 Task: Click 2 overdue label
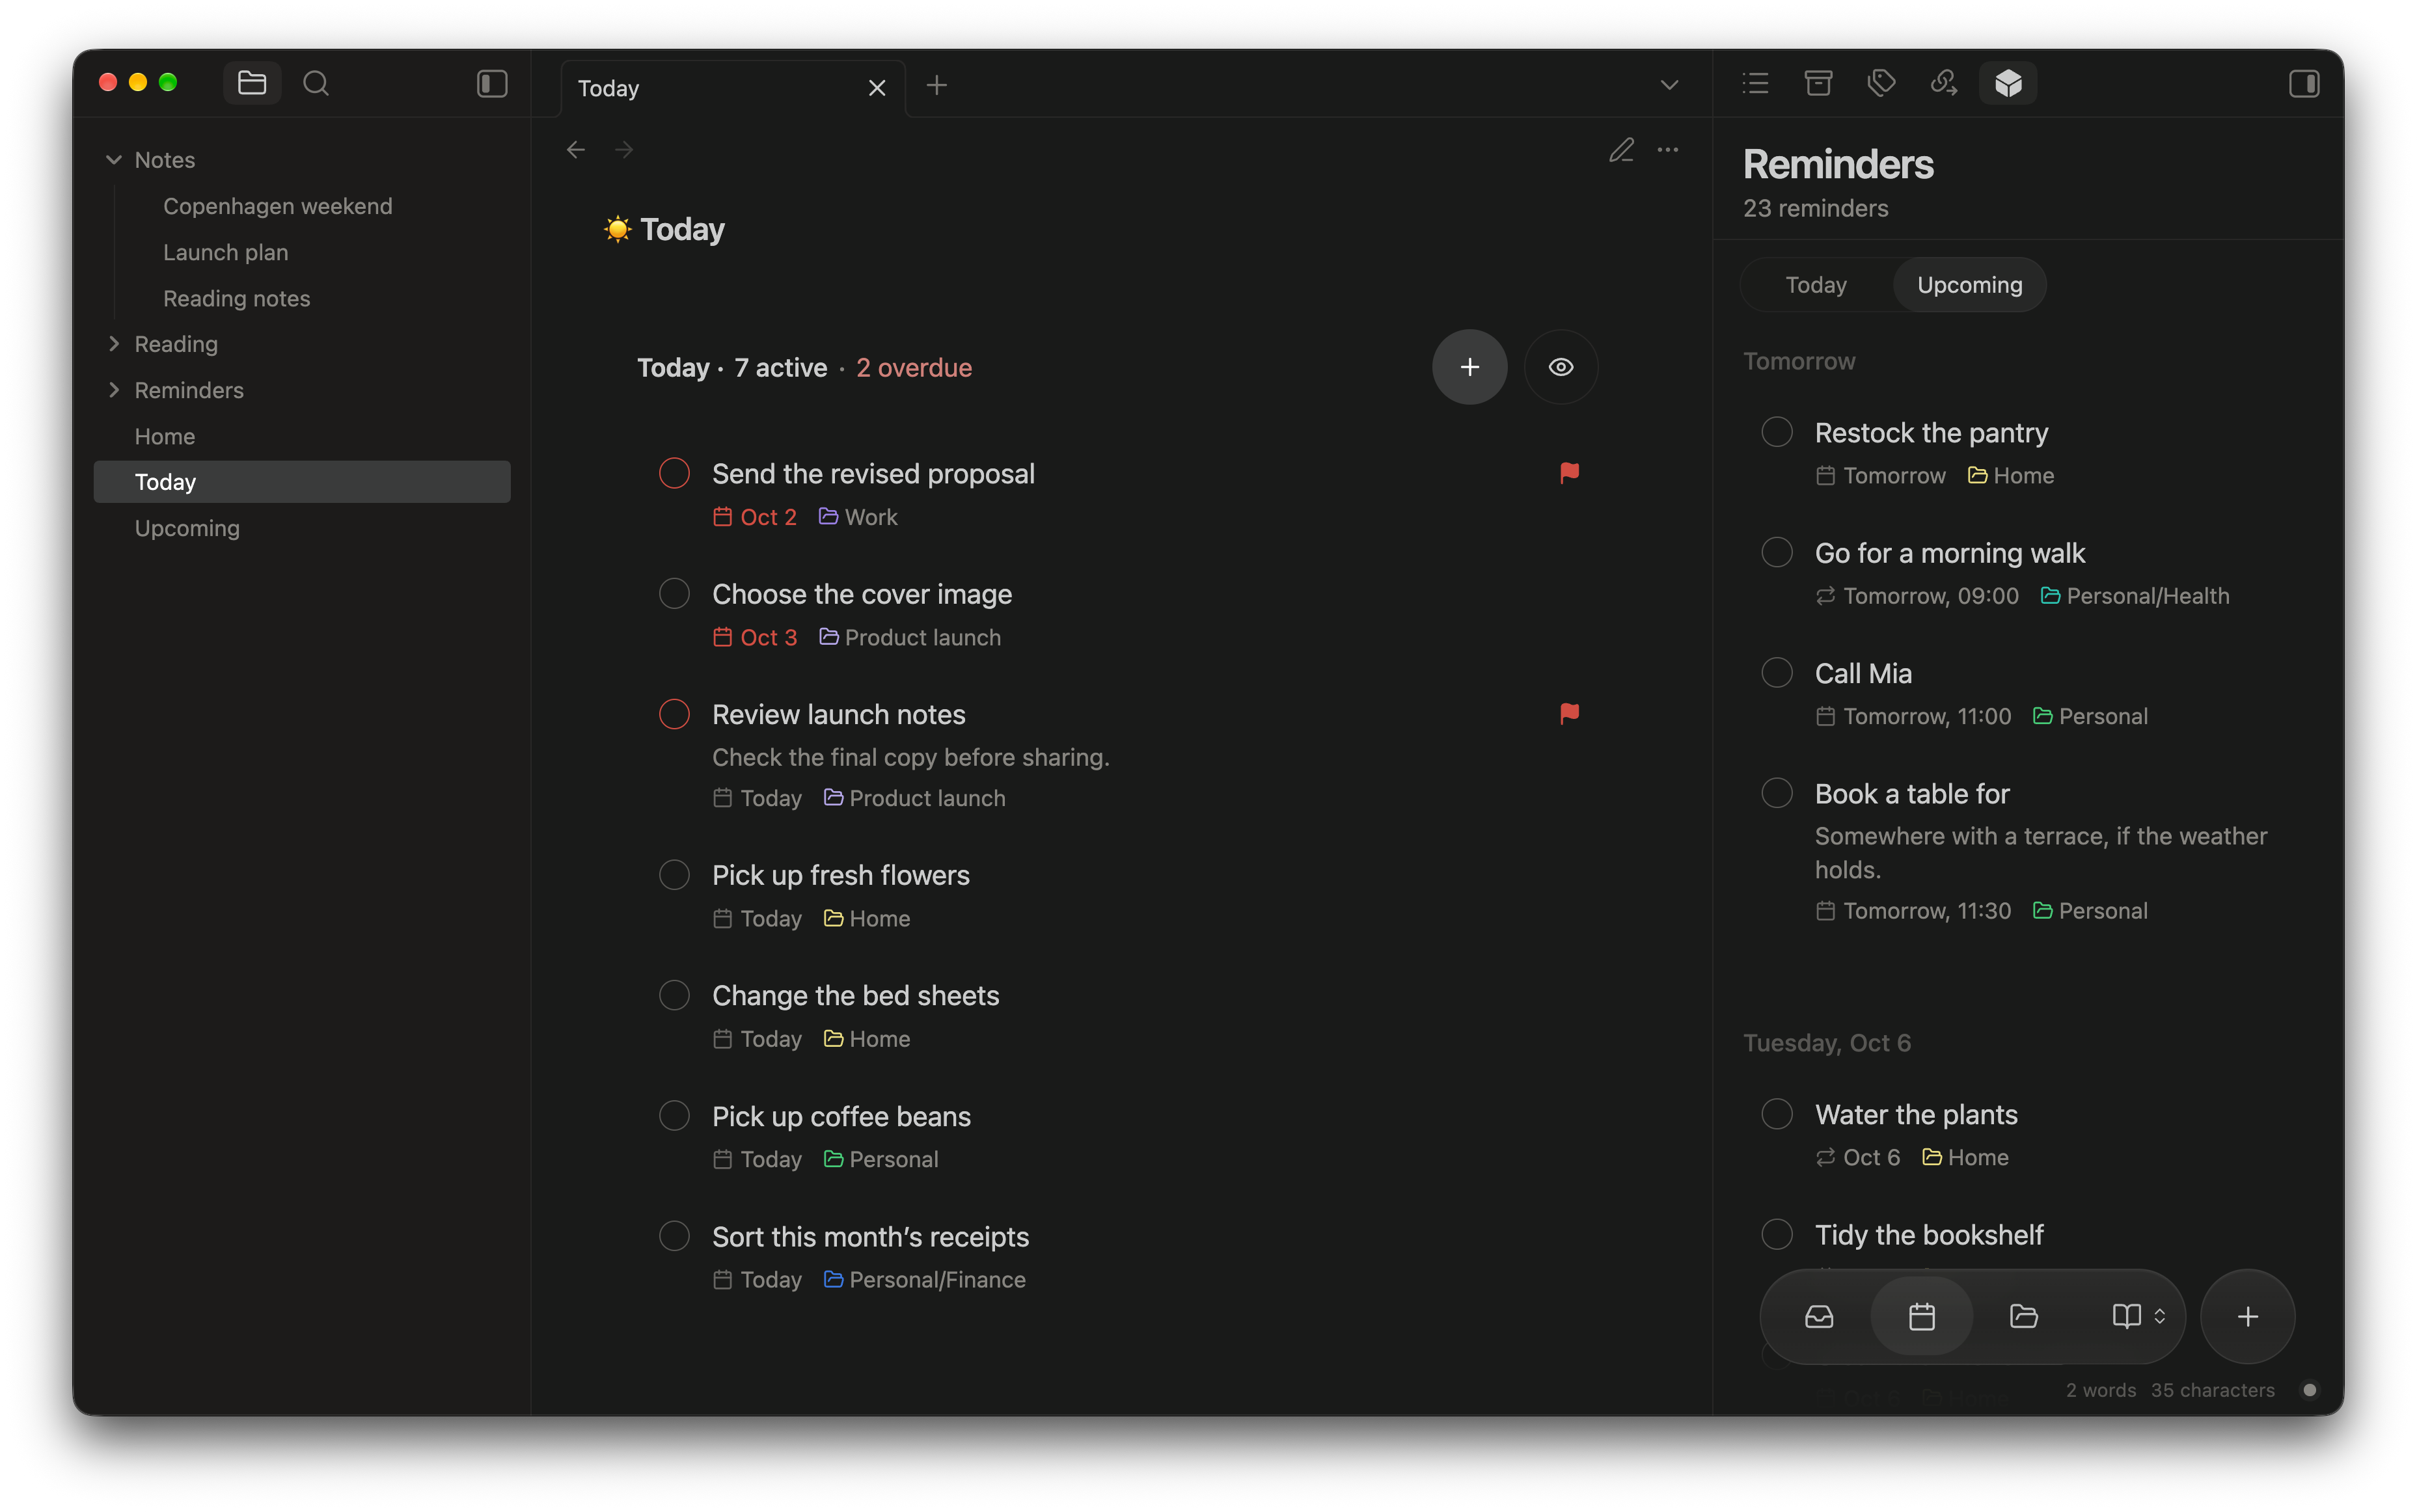pos(913,368)
